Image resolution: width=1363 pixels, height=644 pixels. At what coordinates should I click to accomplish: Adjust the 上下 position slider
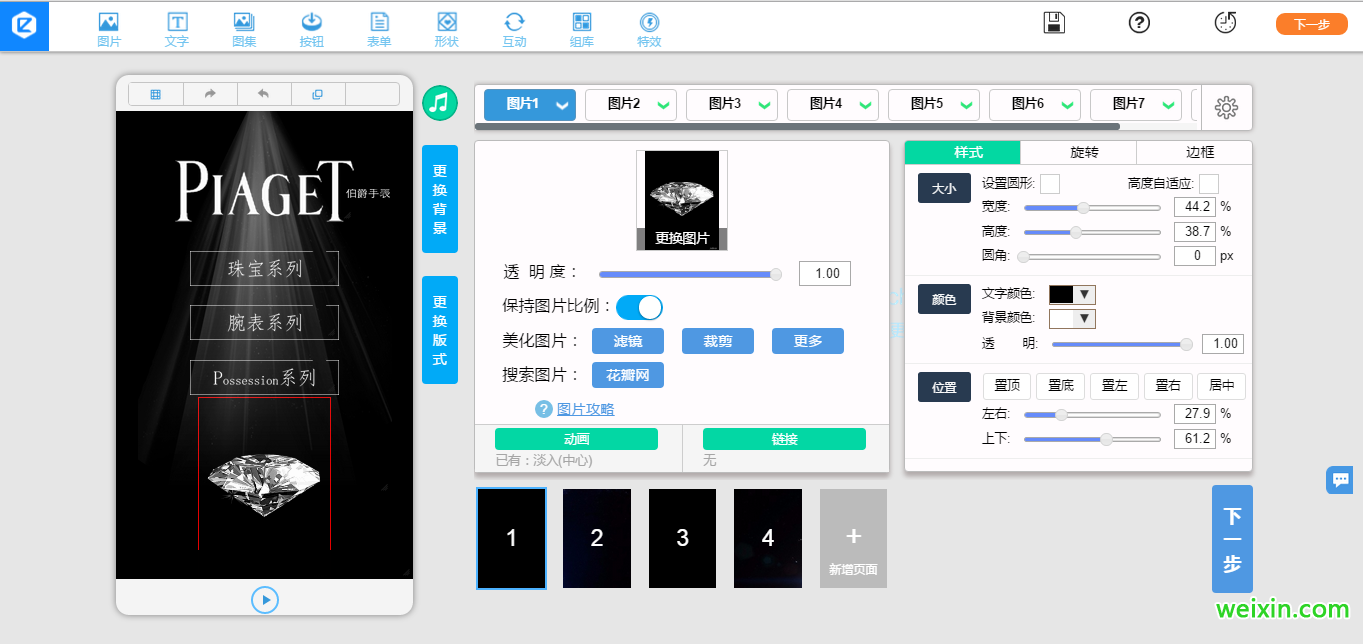coord(1092,439)
